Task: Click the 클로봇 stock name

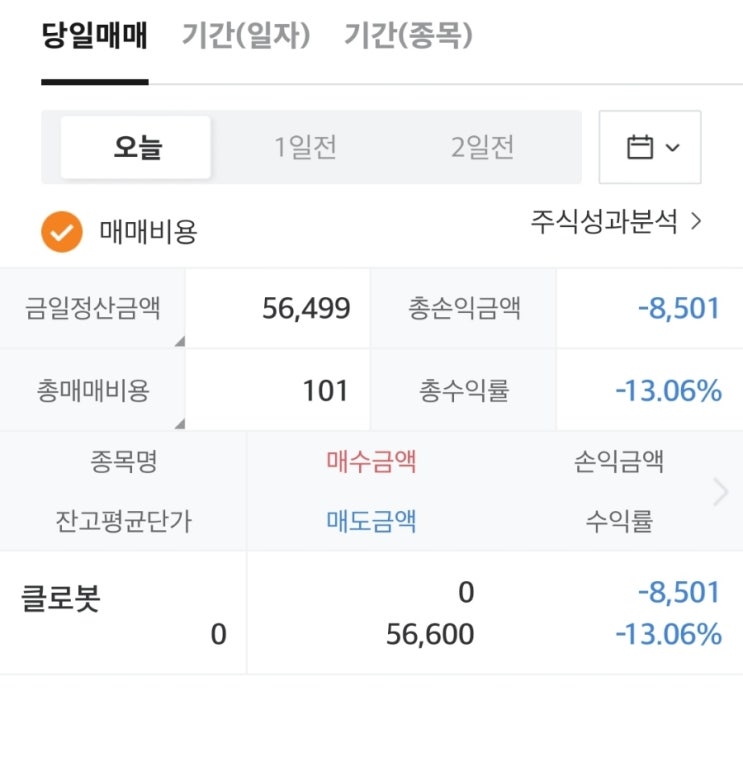Action: coord(62,599)
